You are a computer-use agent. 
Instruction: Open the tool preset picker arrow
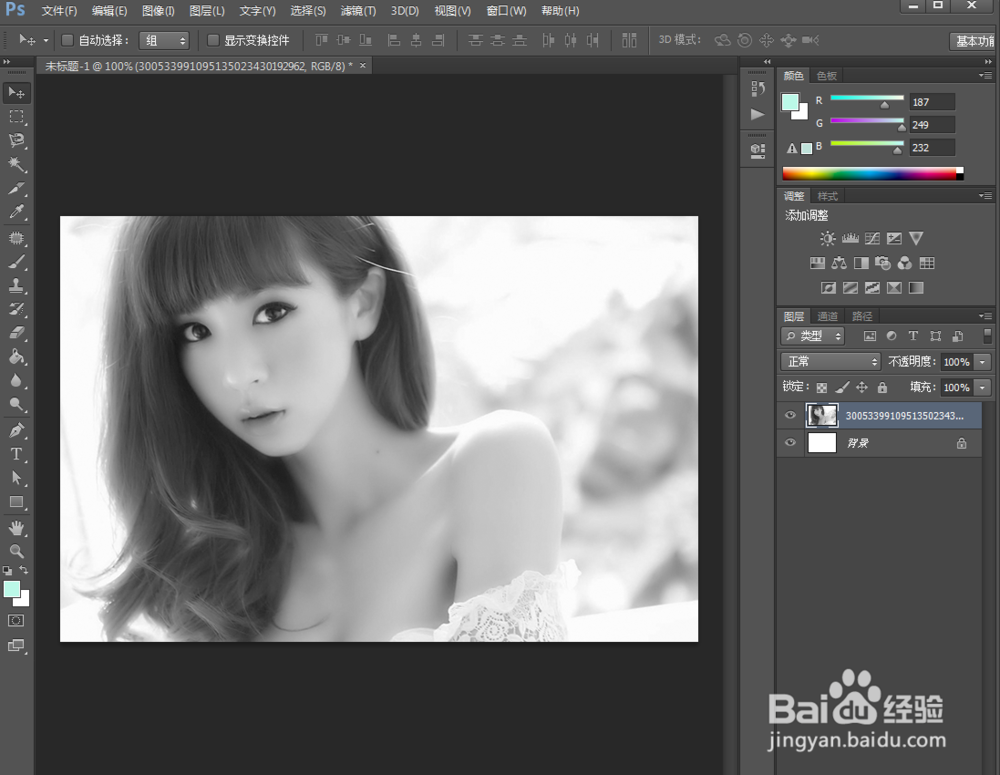tap(46, 40)
